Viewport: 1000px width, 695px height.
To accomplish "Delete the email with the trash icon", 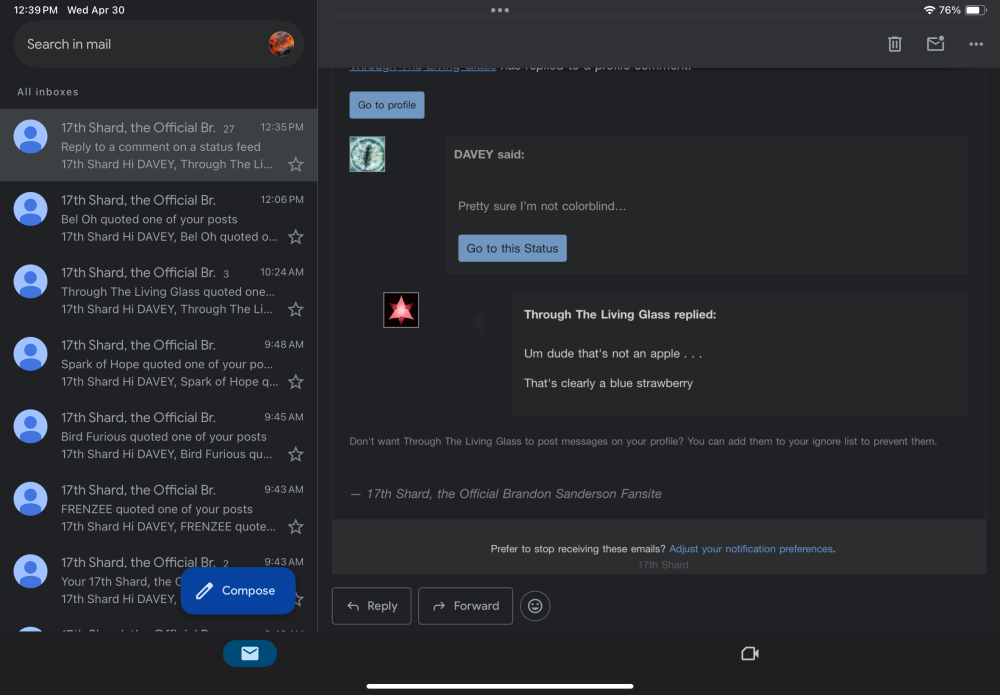I will tap(895, 44).
